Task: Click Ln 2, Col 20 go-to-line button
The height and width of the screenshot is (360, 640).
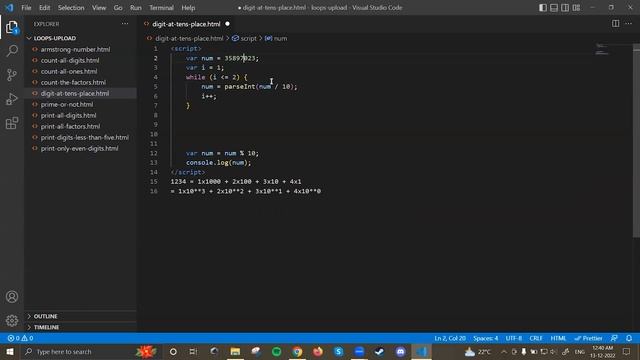Action: coord(450,338)
